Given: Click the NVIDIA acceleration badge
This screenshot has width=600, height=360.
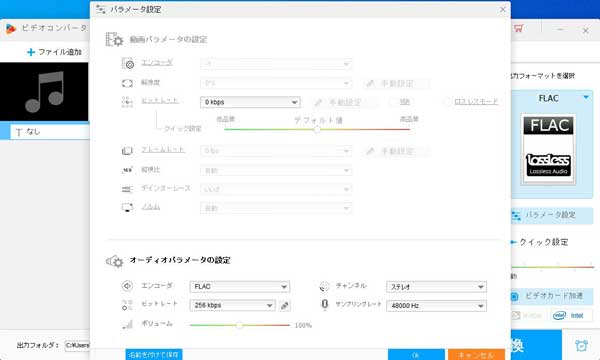Looking at the screenshot, I should [530, 316].
